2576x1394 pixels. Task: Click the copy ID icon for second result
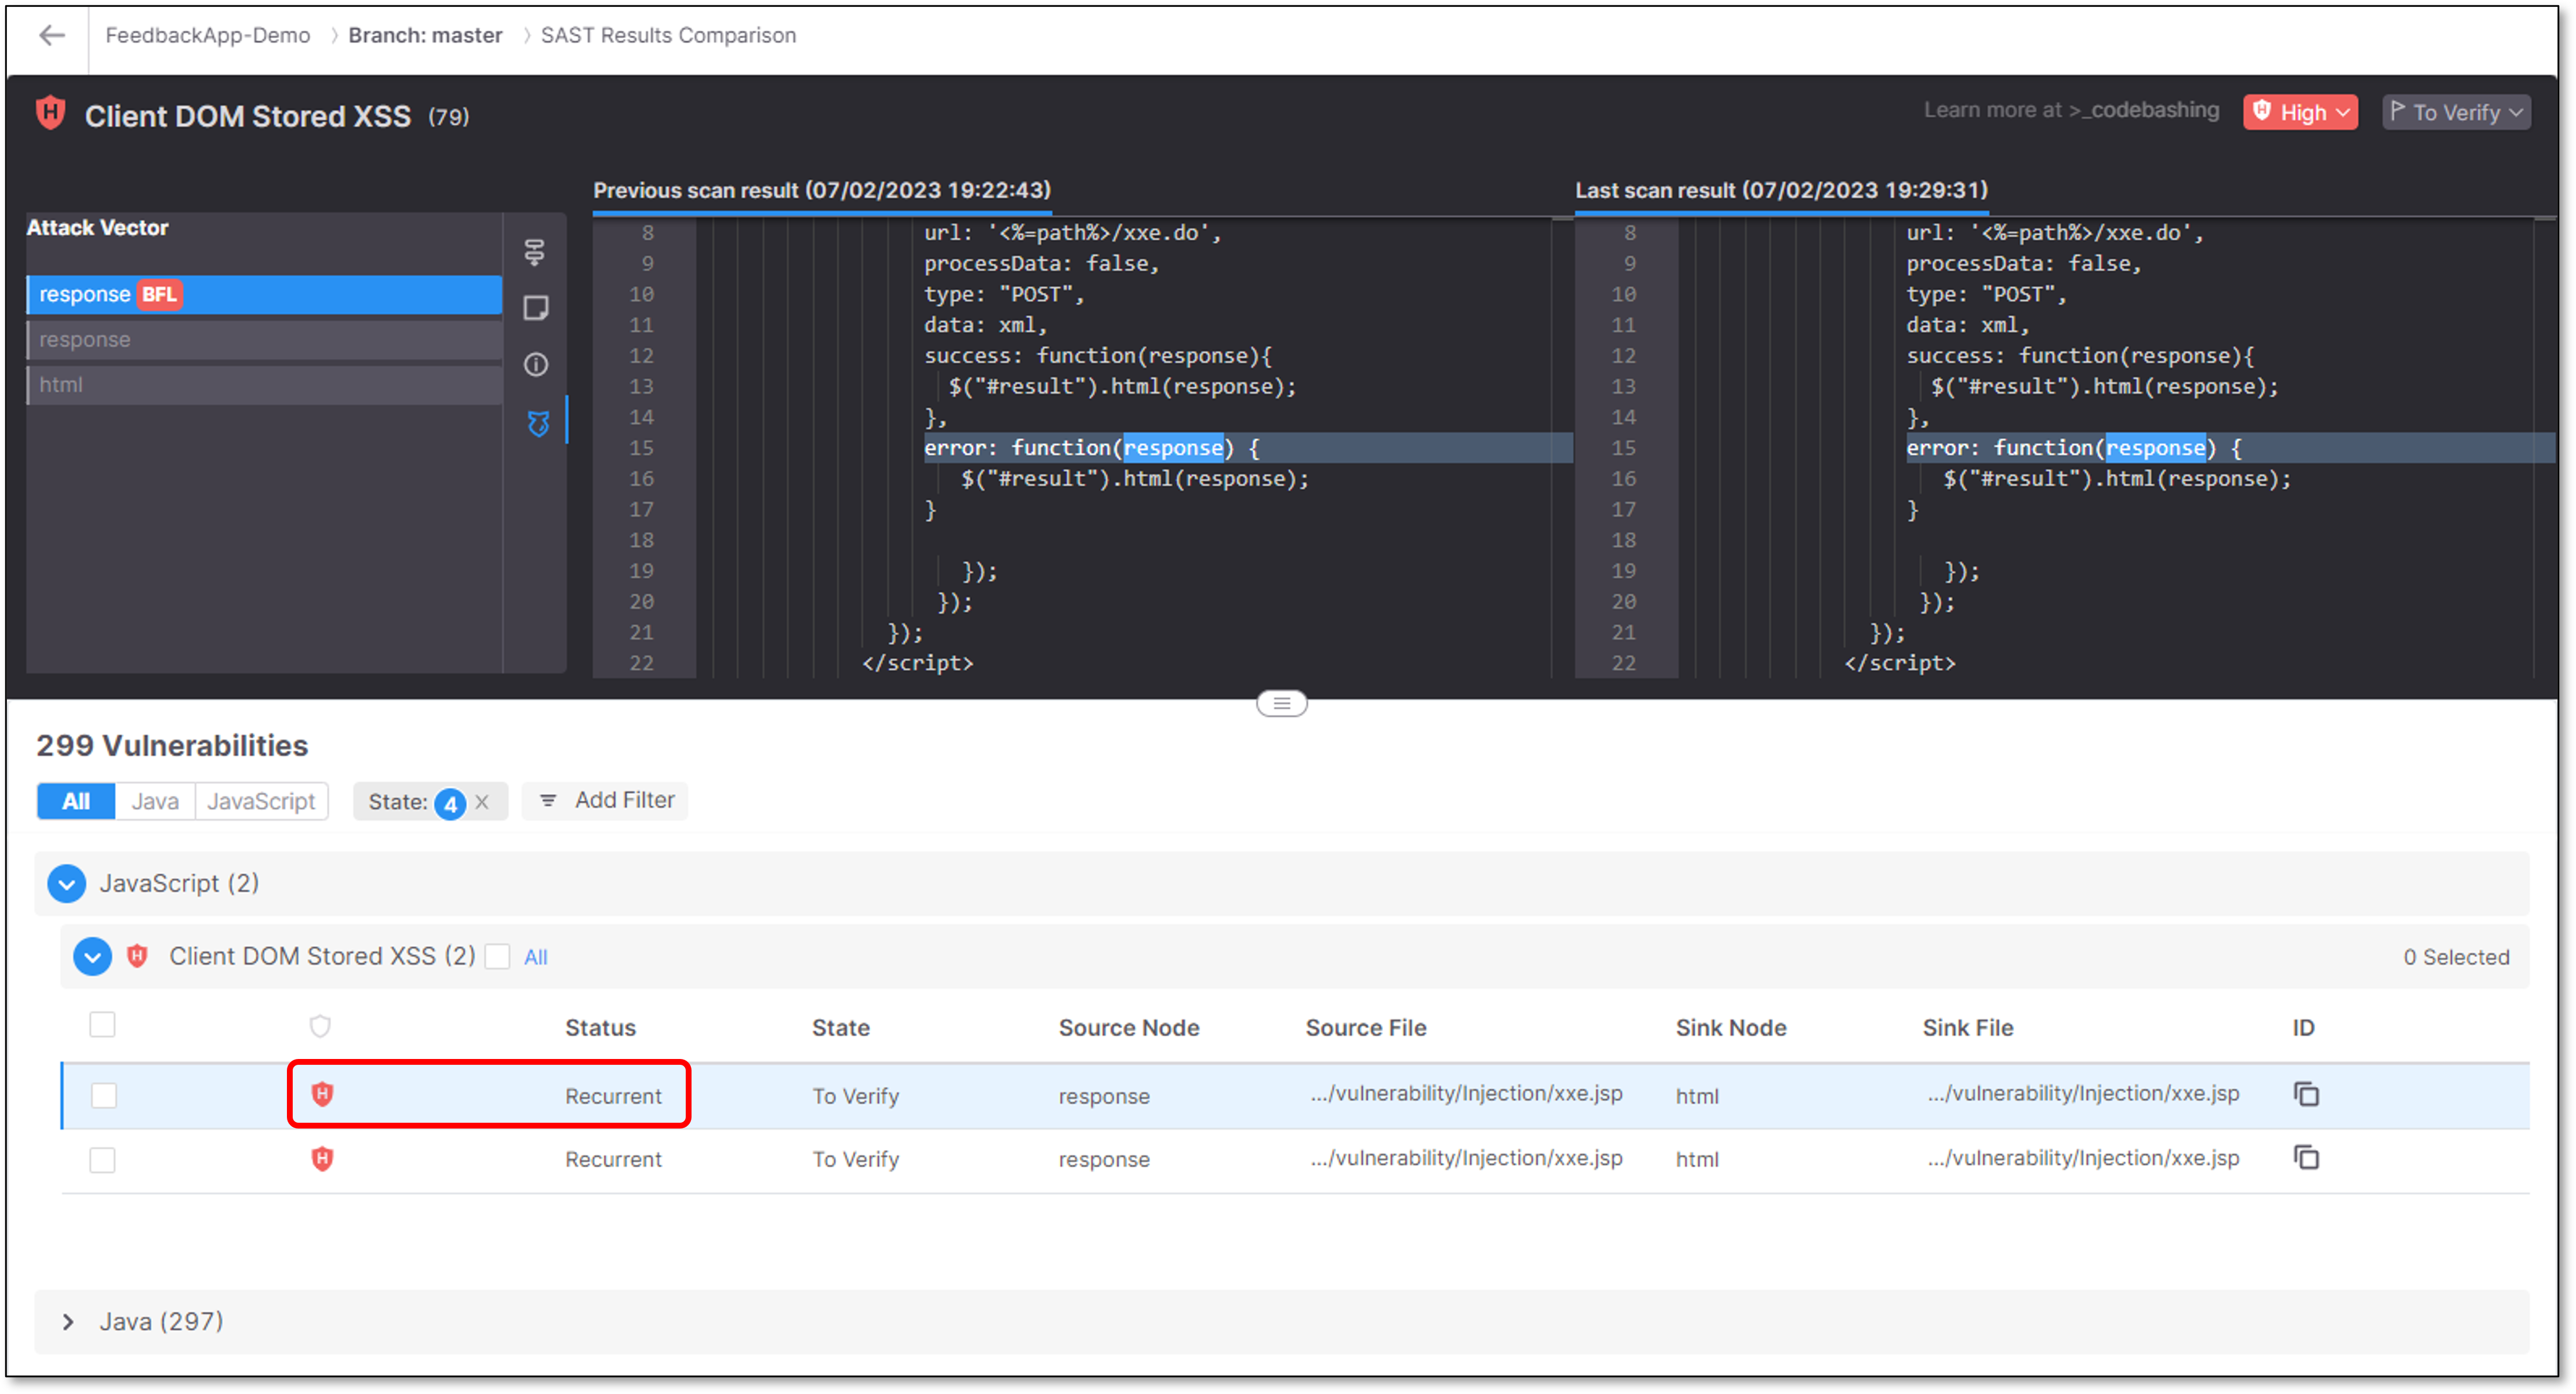(x=2306, y=1157)
